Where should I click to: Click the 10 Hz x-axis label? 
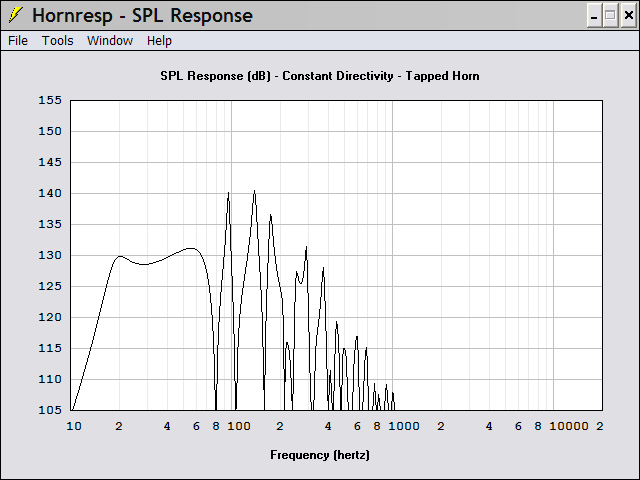[74, 427]
